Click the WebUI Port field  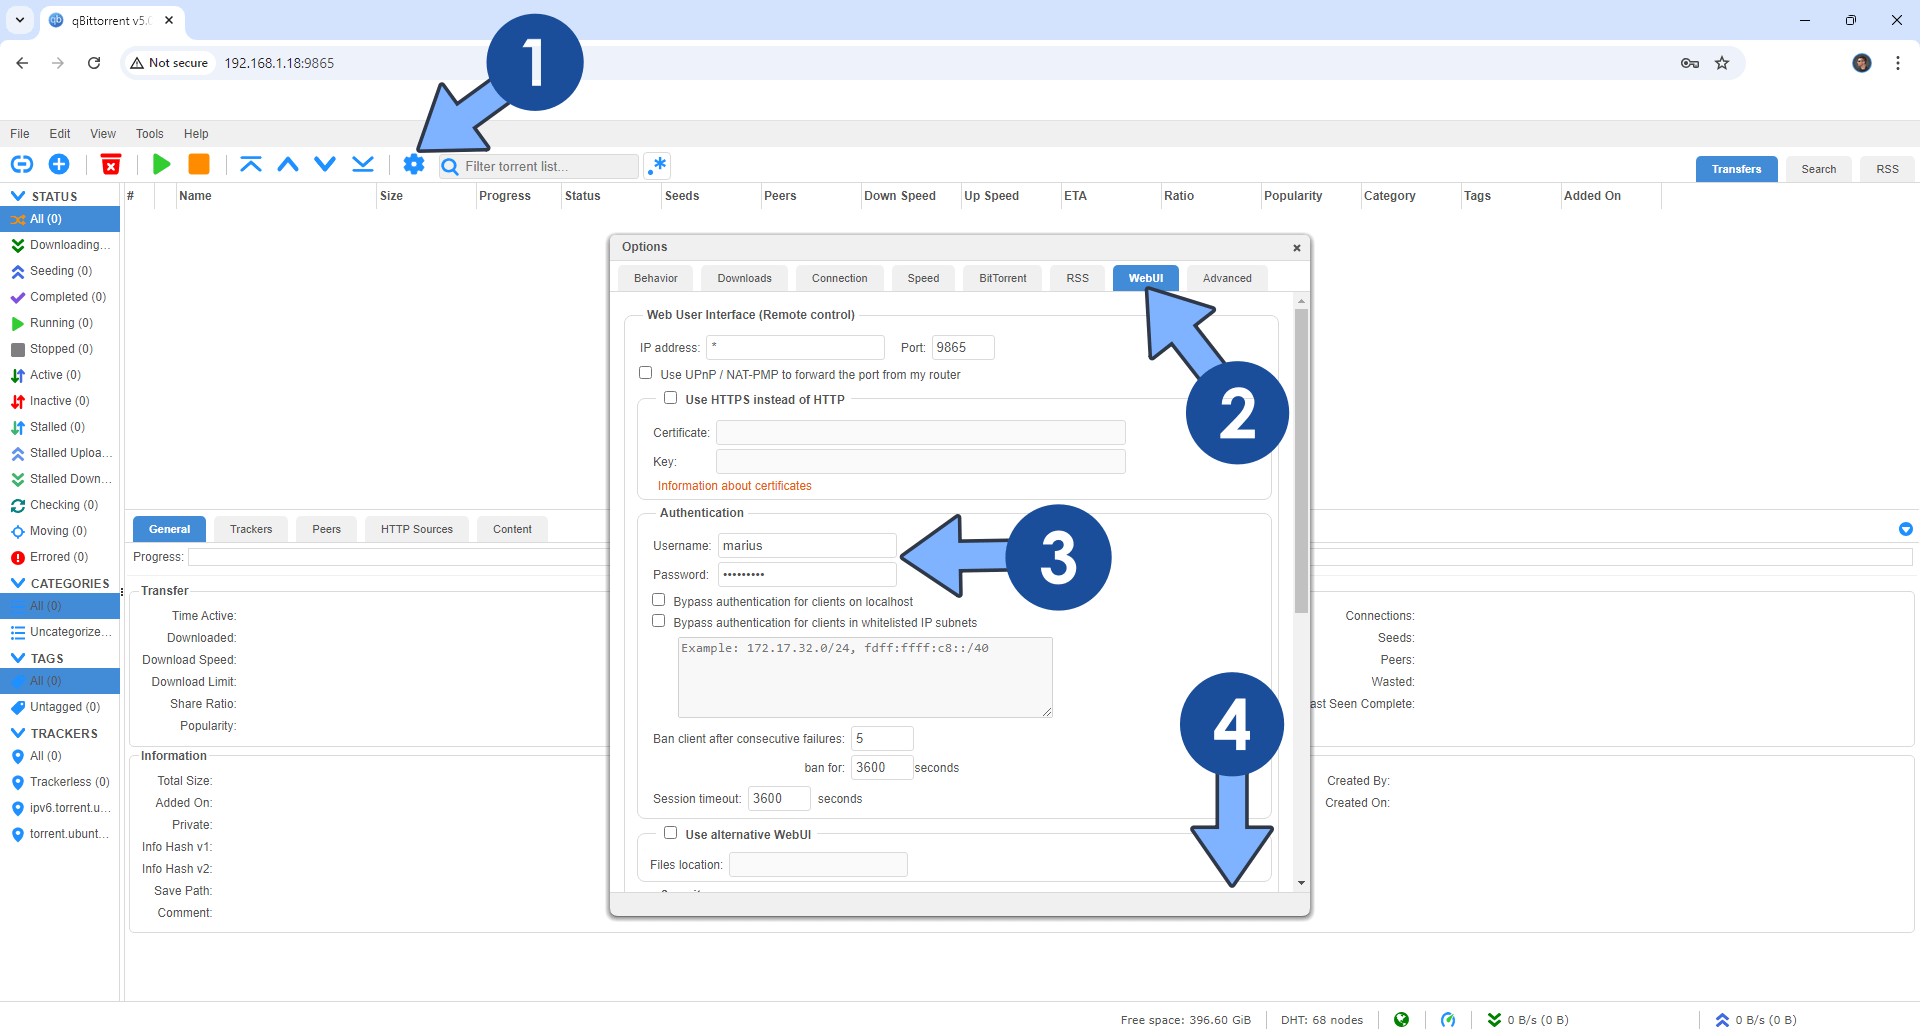coord(963,347)
